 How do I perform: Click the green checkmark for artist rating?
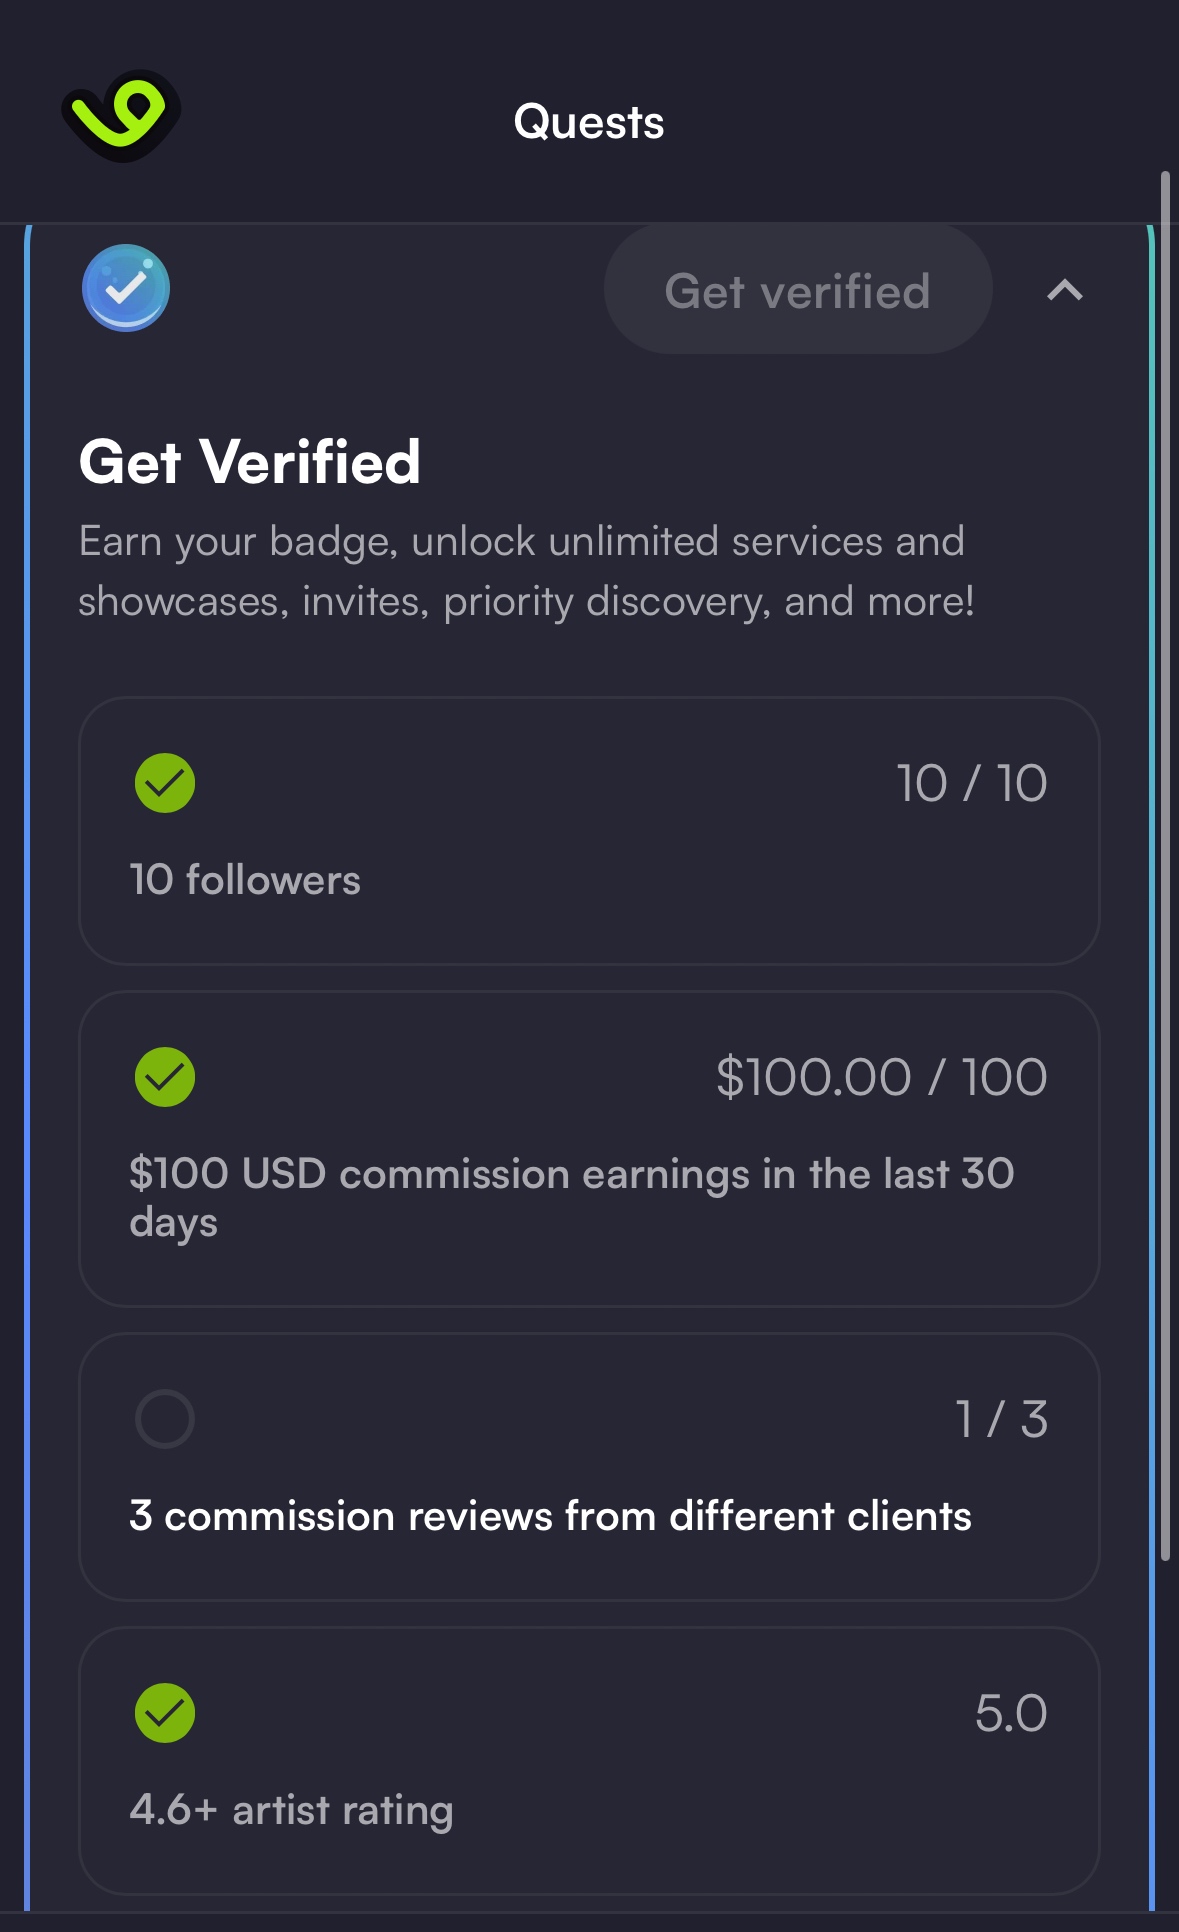click(165, 1713)
